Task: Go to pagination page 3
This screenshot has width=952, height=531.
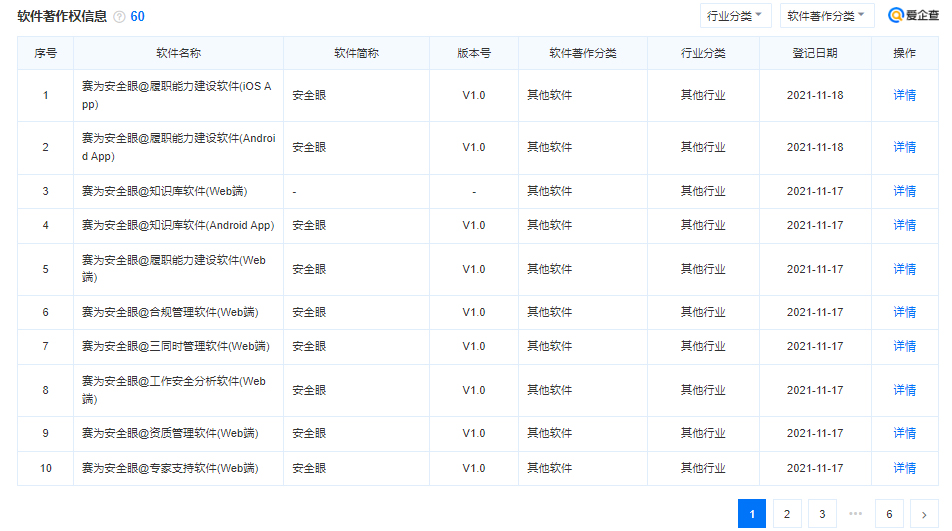Action: pos(822,514)
